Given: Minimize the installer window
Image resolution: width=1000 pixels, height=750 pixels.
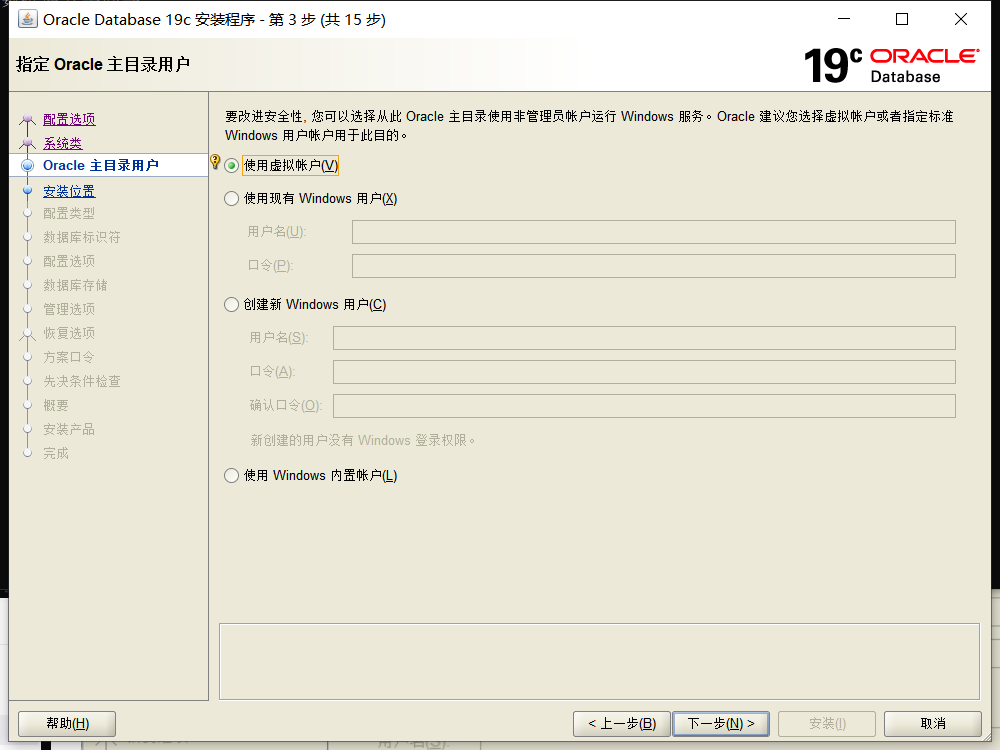Looking at the screenshot, I should tap(844, 19).
